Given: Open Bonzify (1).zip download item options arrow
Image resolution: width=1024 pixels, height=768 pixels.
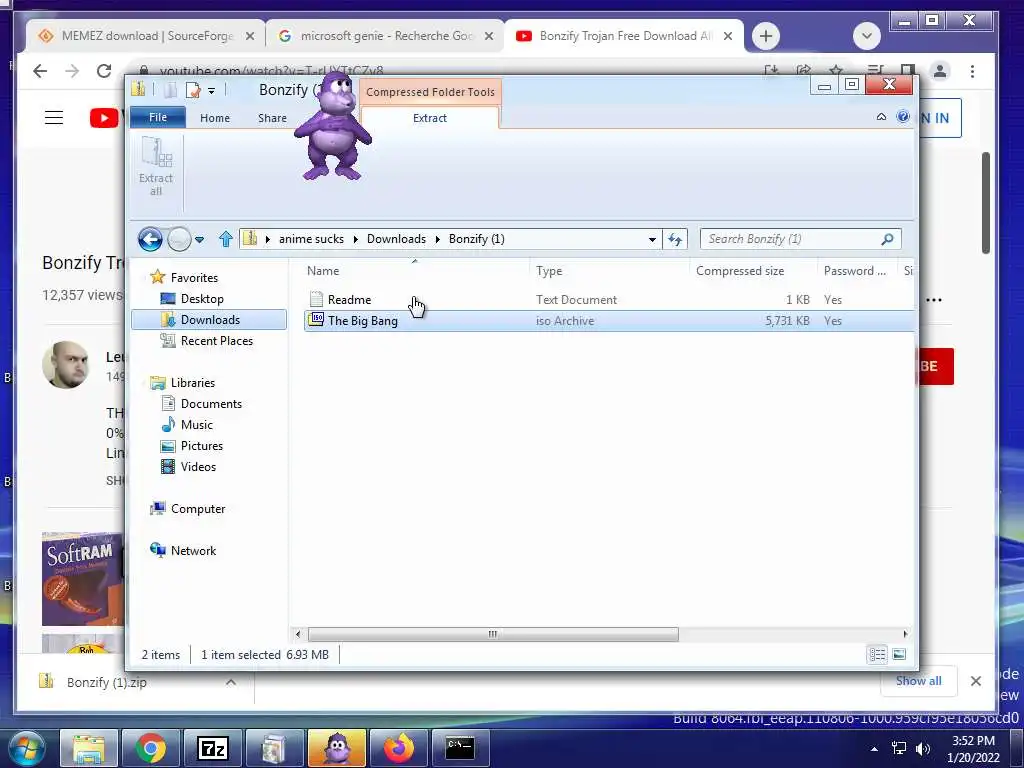Looking at the screenshot, I should click(231, 682).
